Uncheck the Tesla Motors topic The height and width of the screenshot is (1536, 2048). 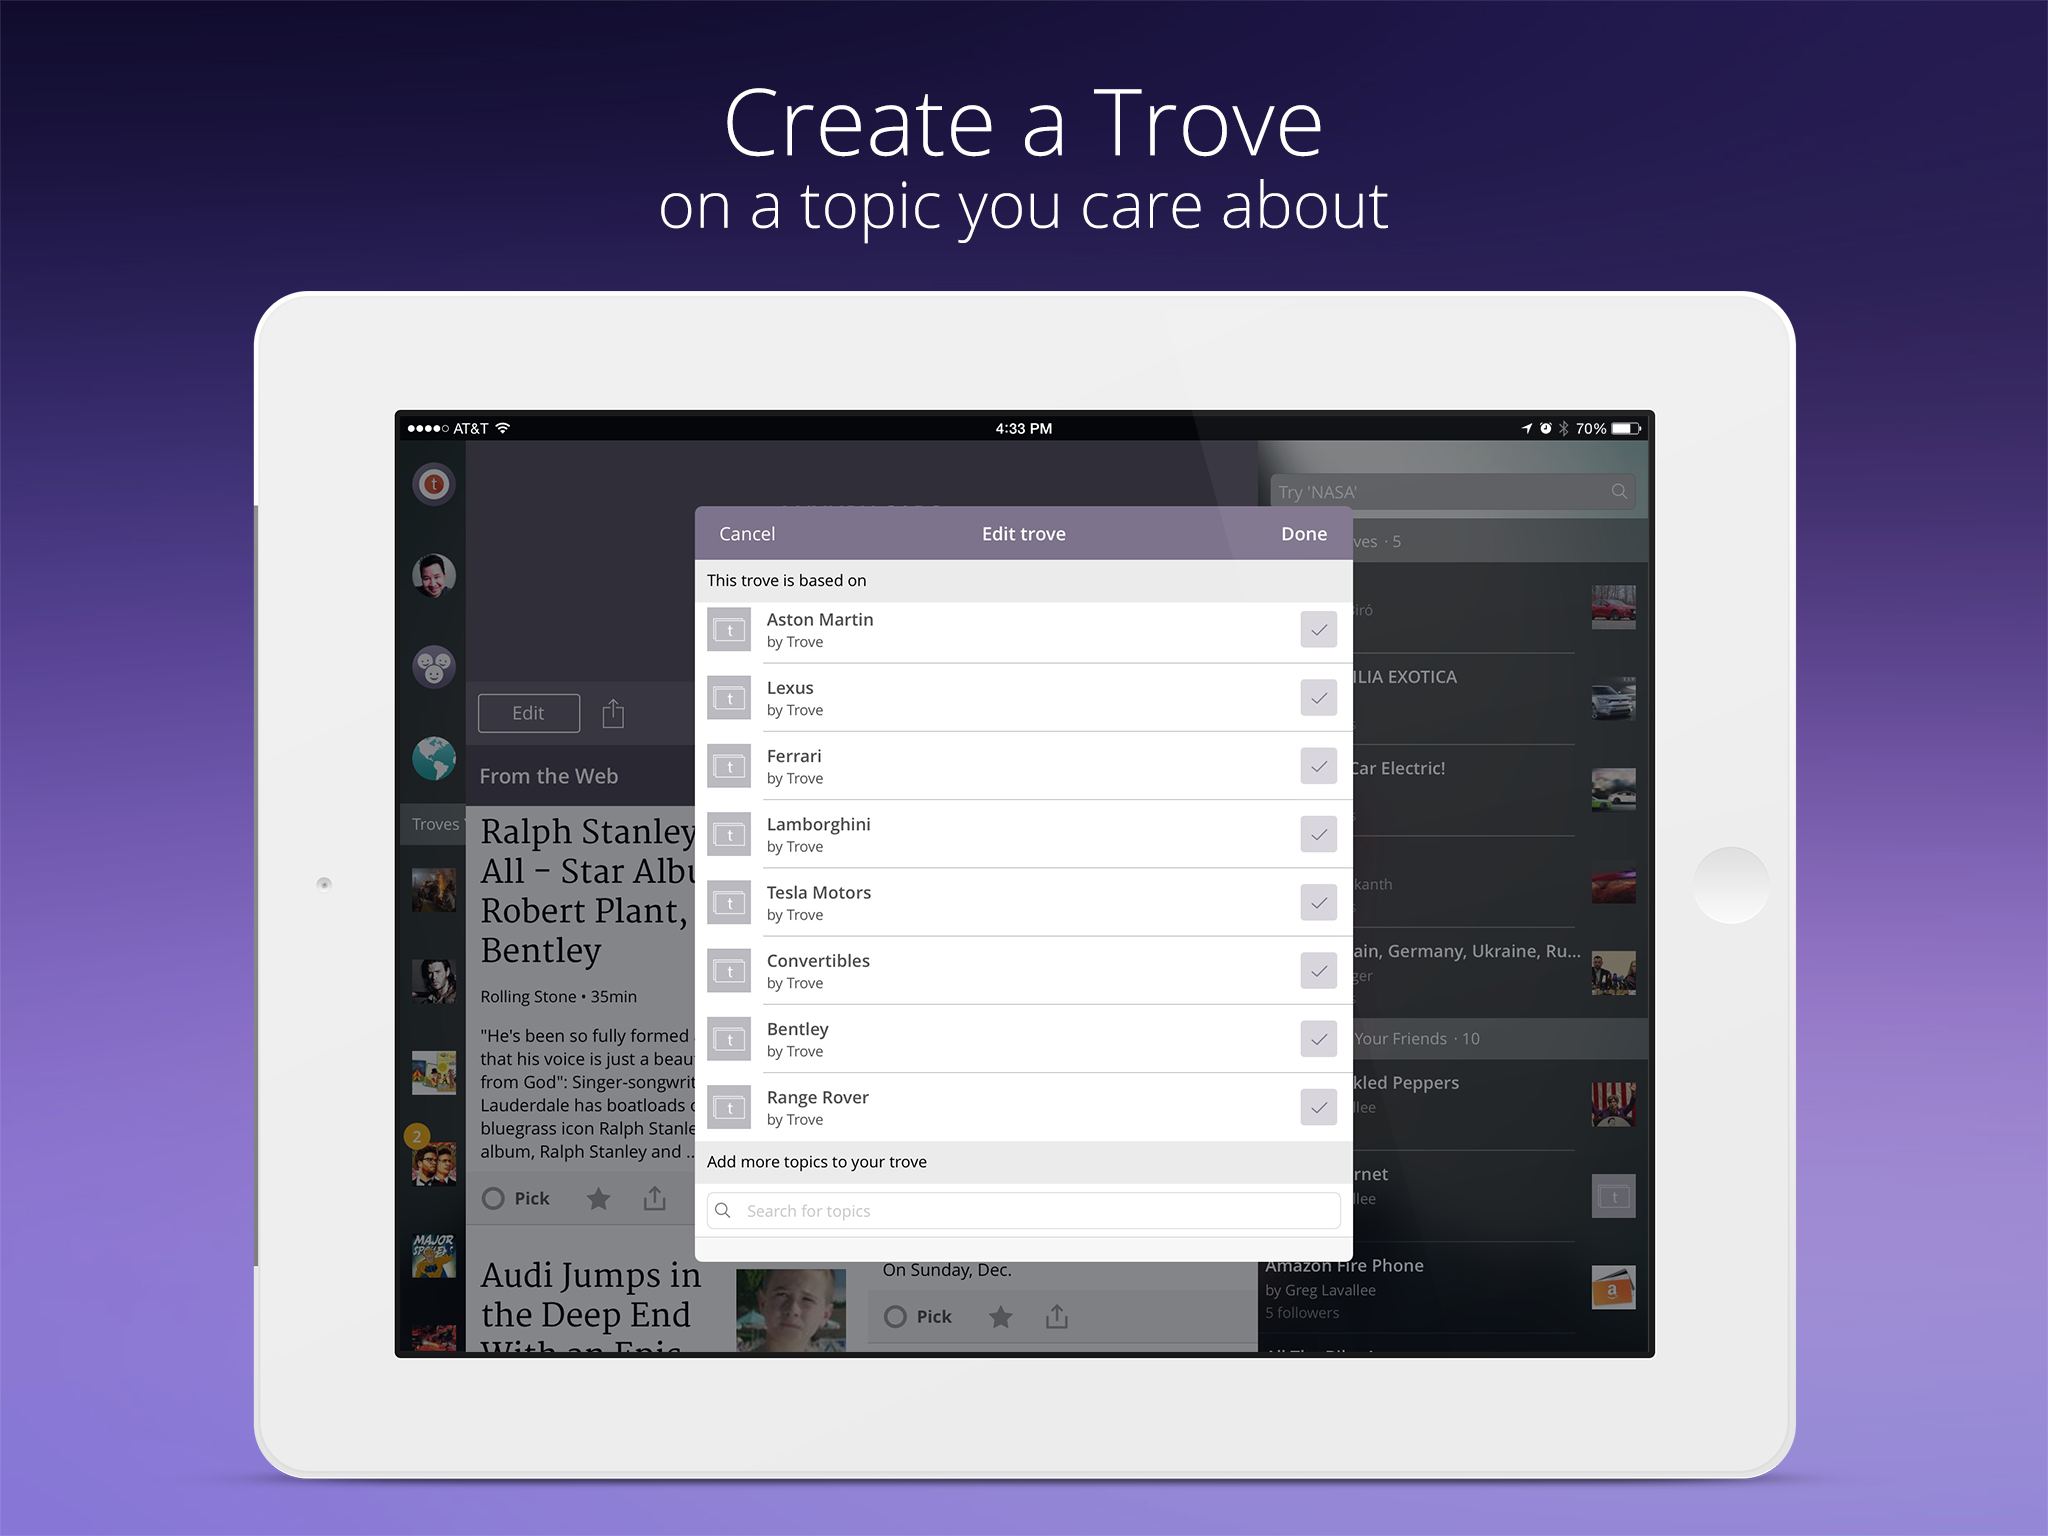[x=1319, y=903]
